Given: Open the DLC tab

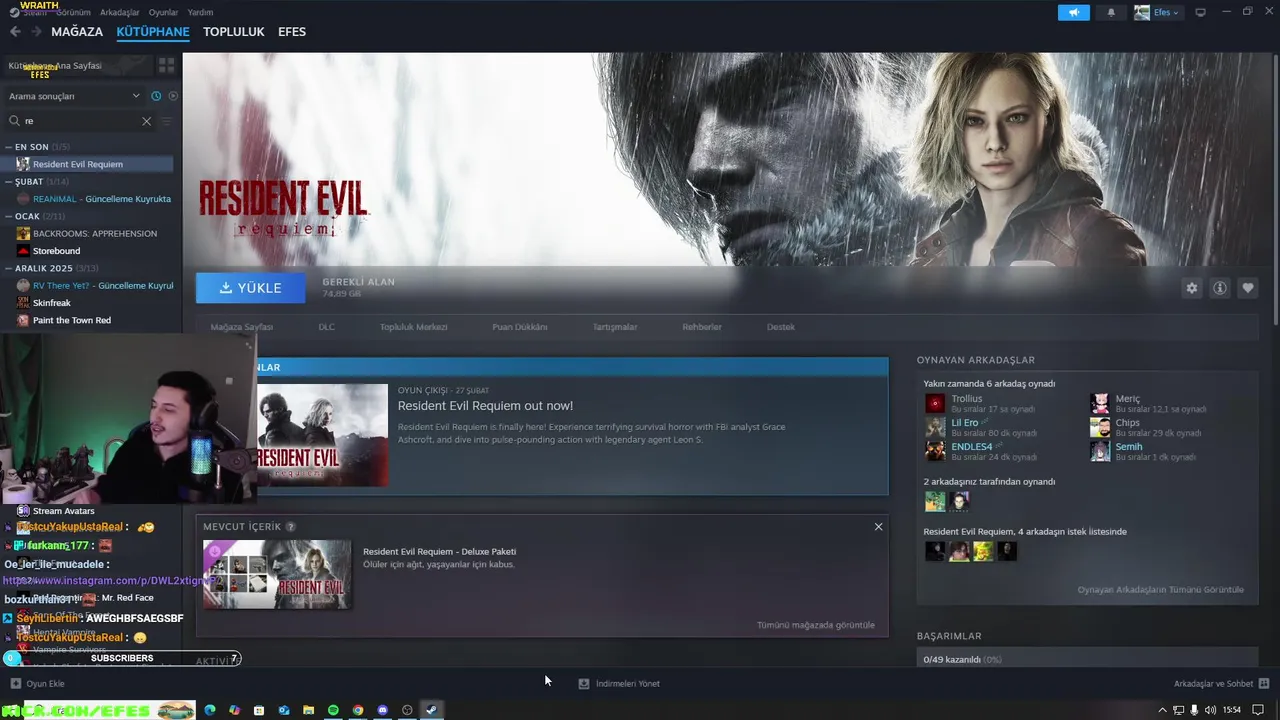Looking at the screenshot, I should point(326,327).
